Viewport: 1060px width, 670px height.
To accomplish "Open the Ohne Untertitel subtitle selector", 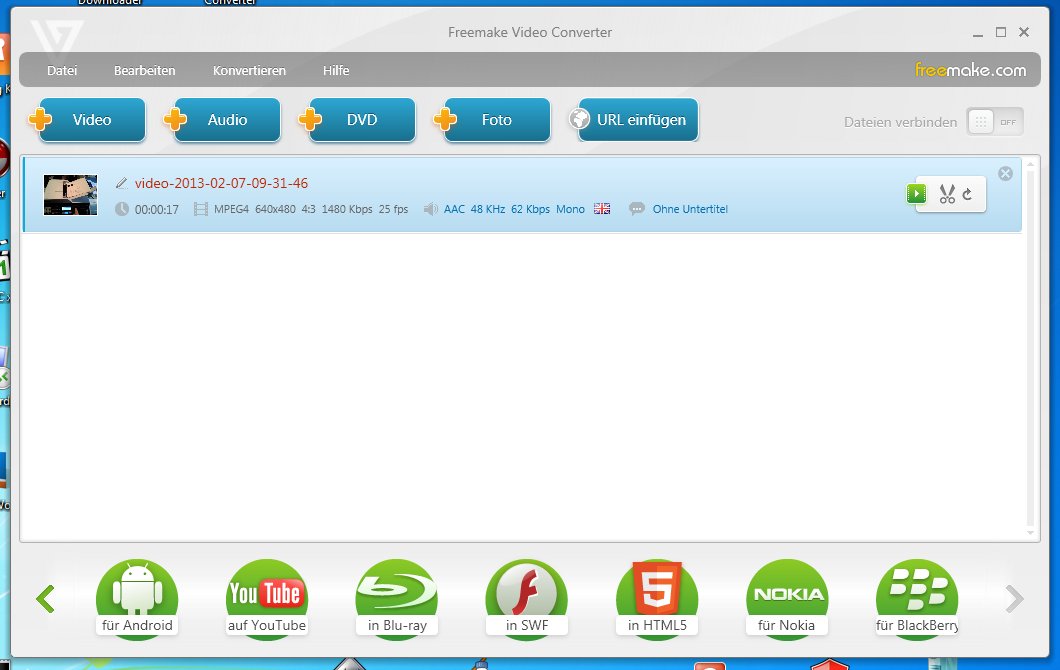I will [x=689, y=209].
